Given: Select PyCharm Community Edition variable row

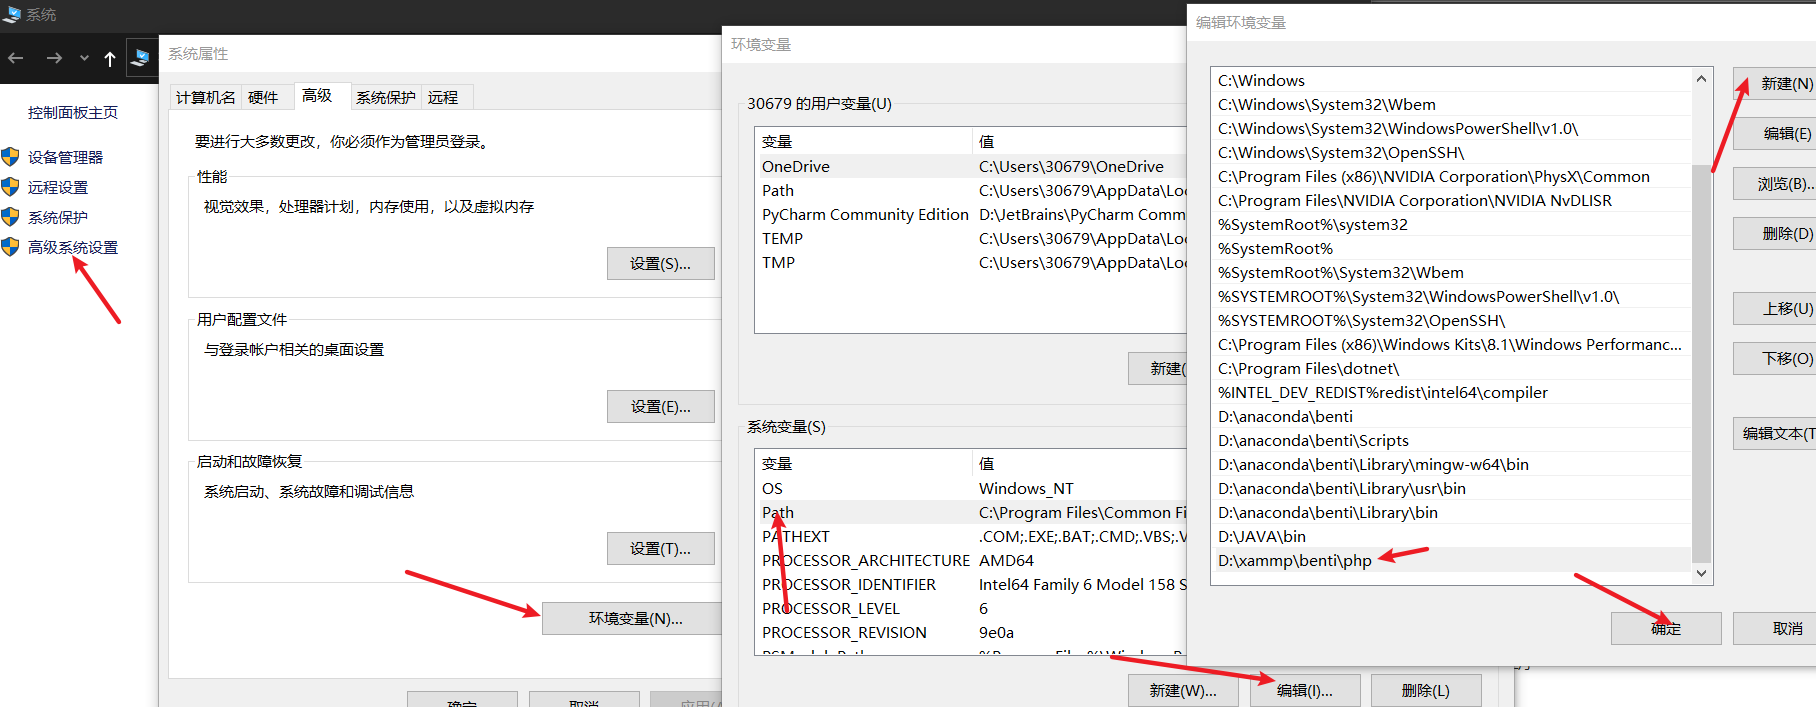Looking at the screenshot, I should (x=970, y=215).
